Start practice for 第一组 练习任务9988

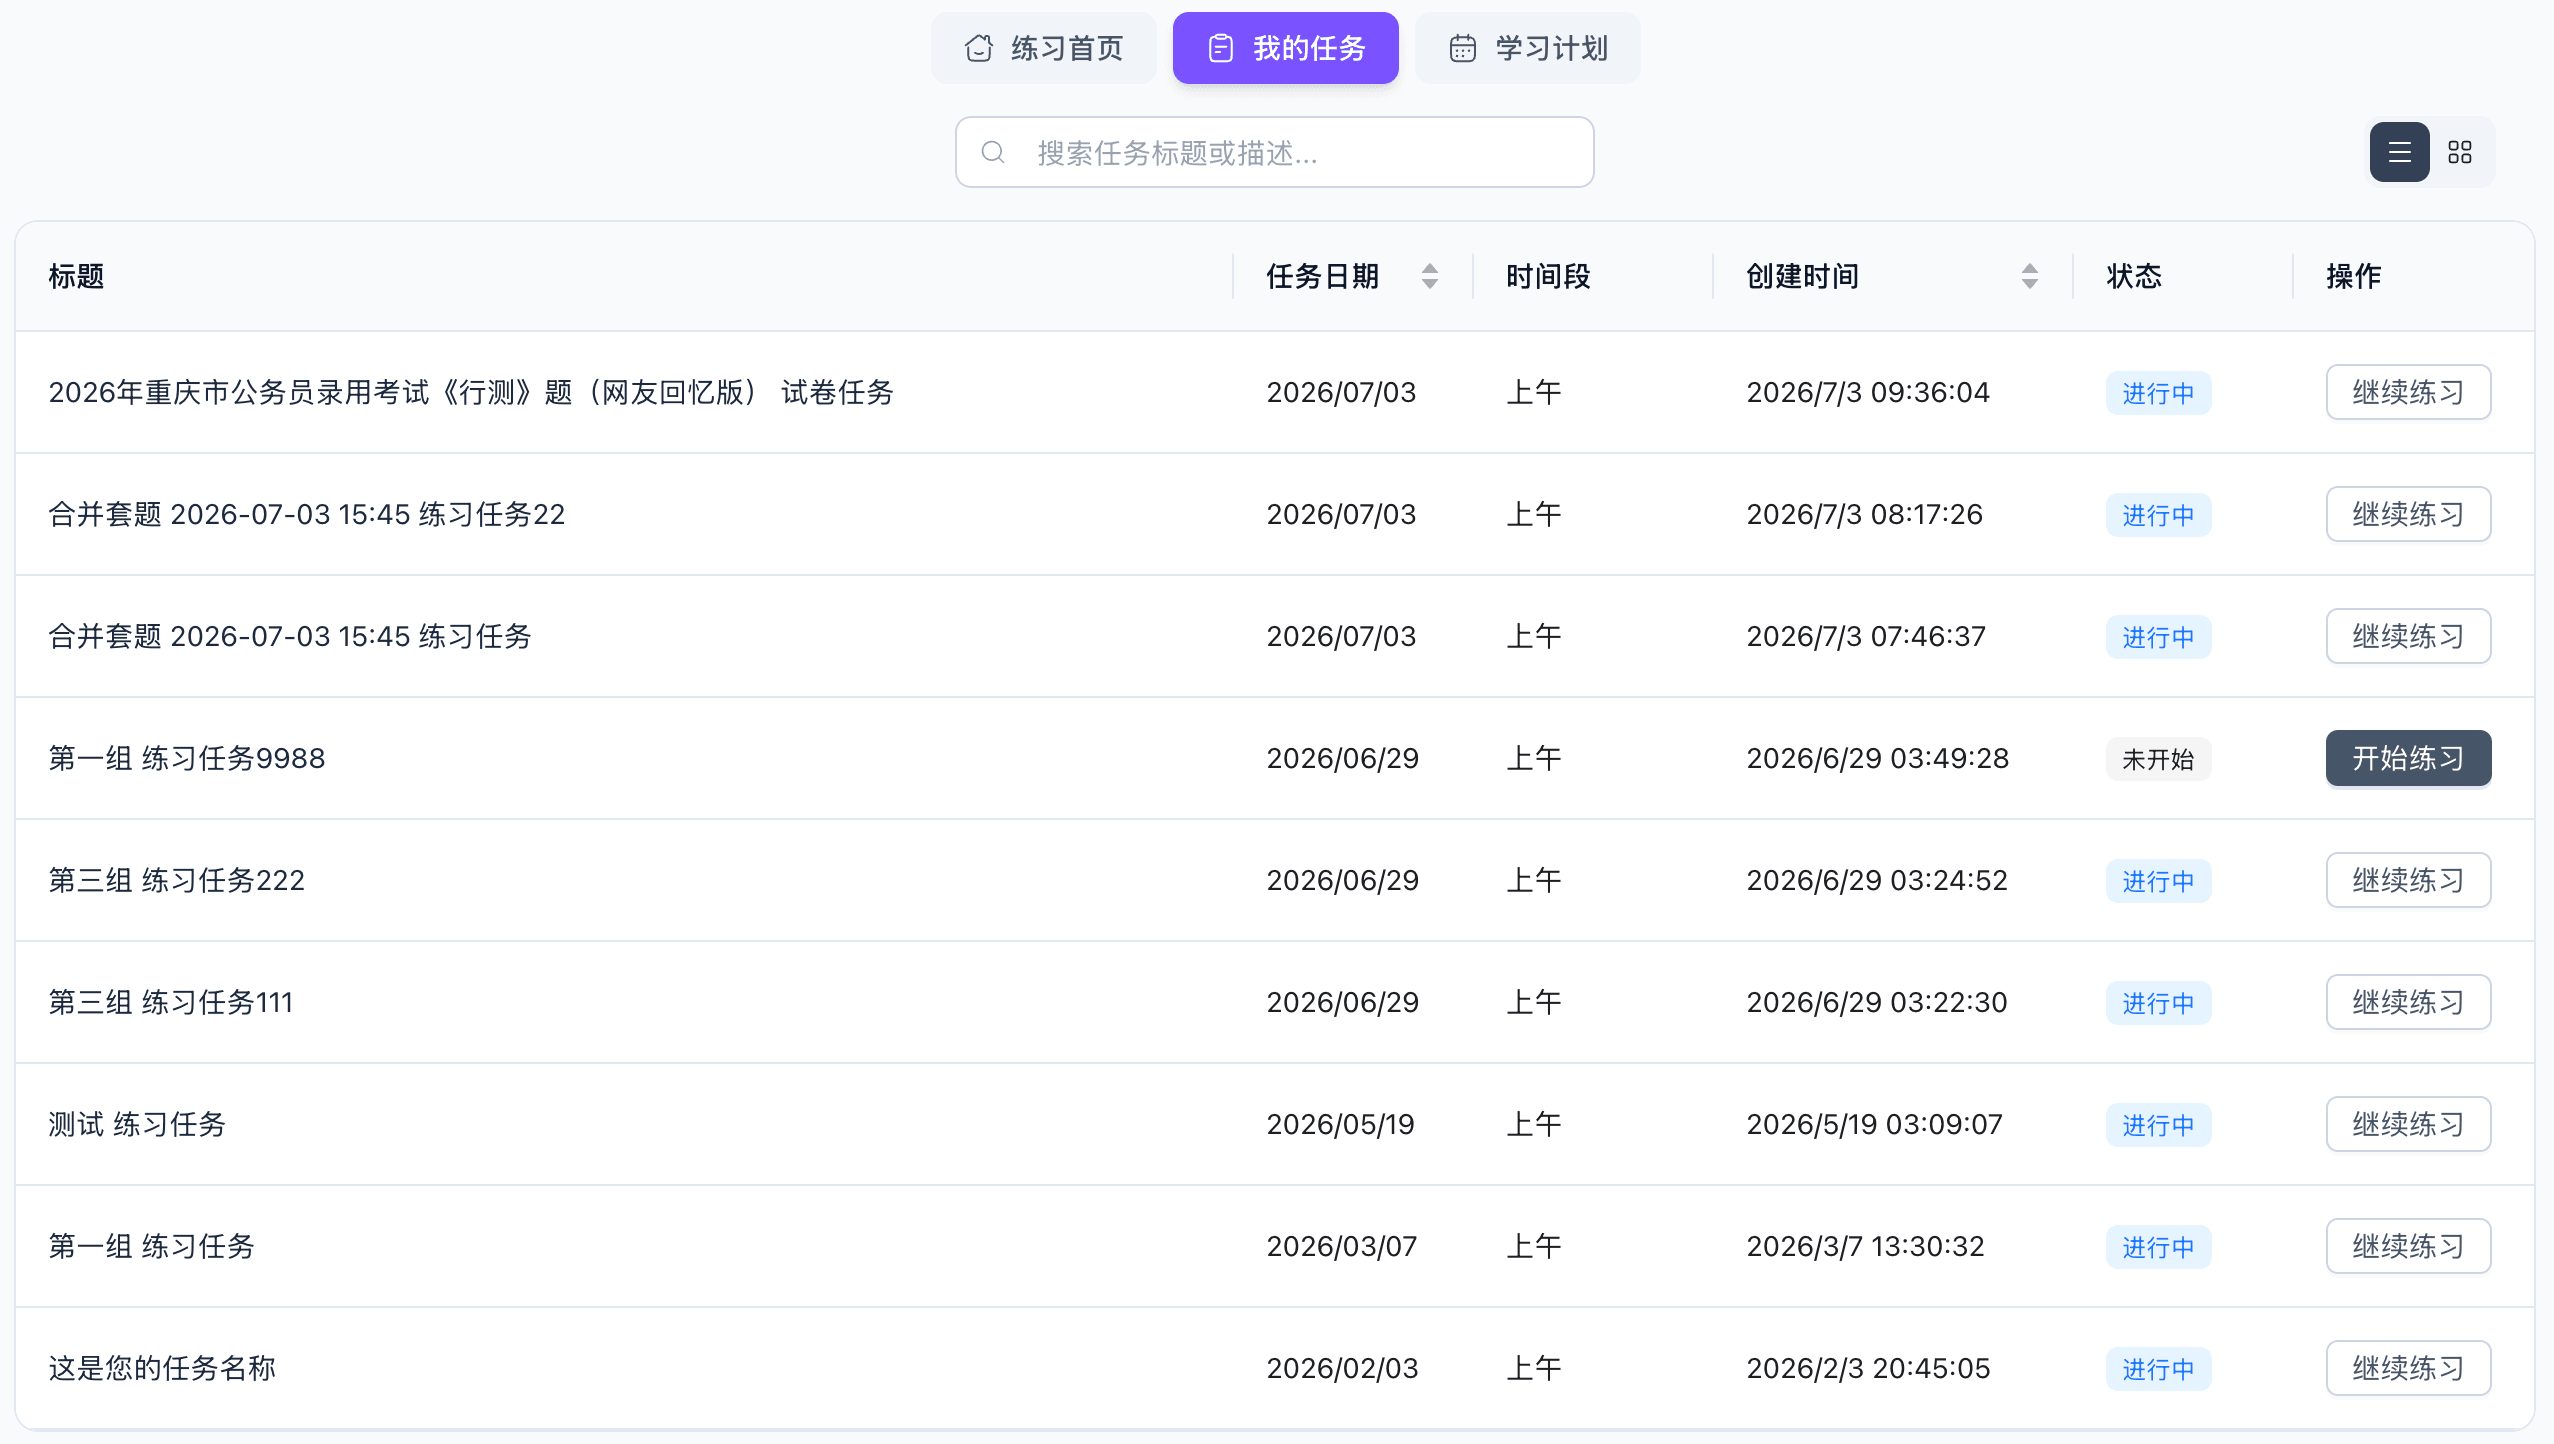pyautogui.click(x=2408, y=758)
